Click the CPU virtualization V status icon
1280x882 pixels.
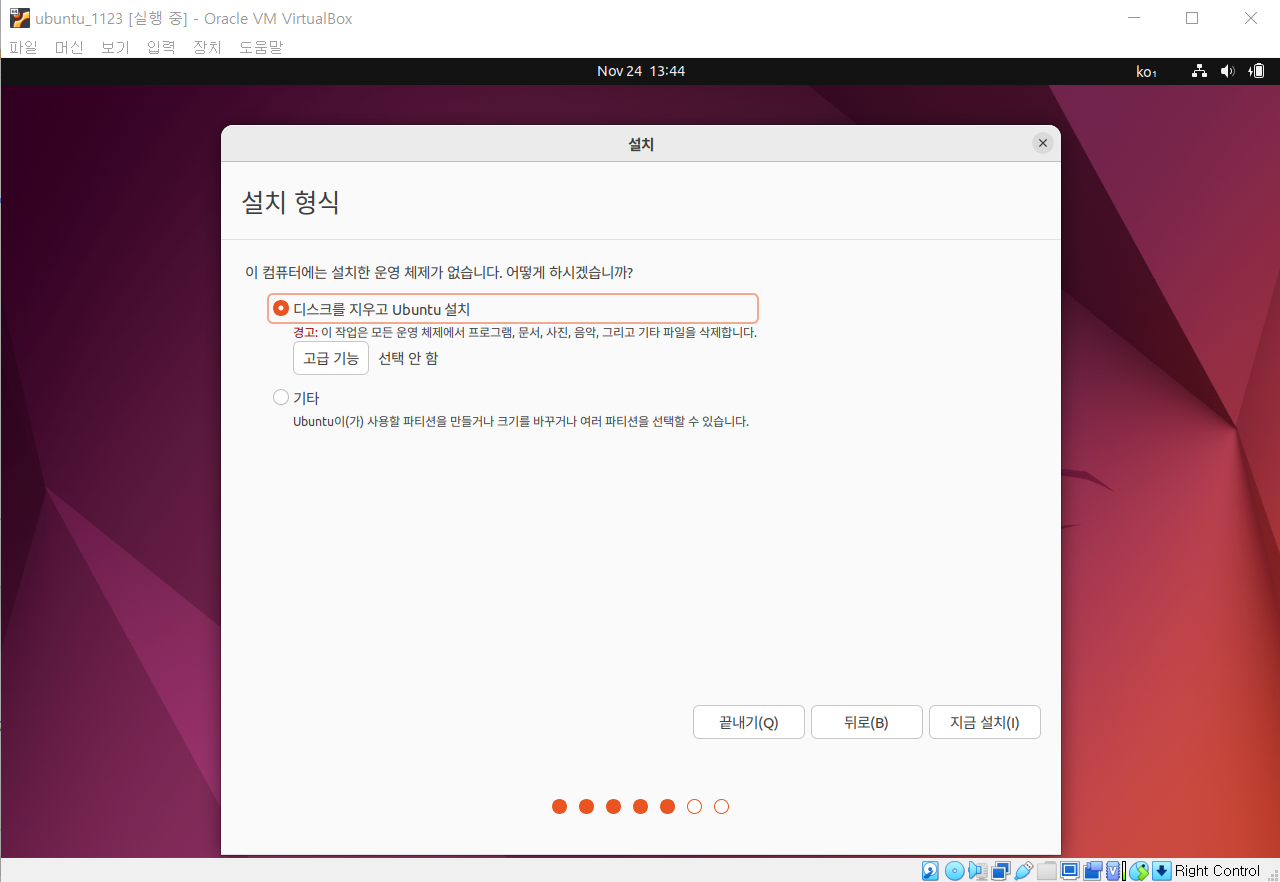point(1115,871)
